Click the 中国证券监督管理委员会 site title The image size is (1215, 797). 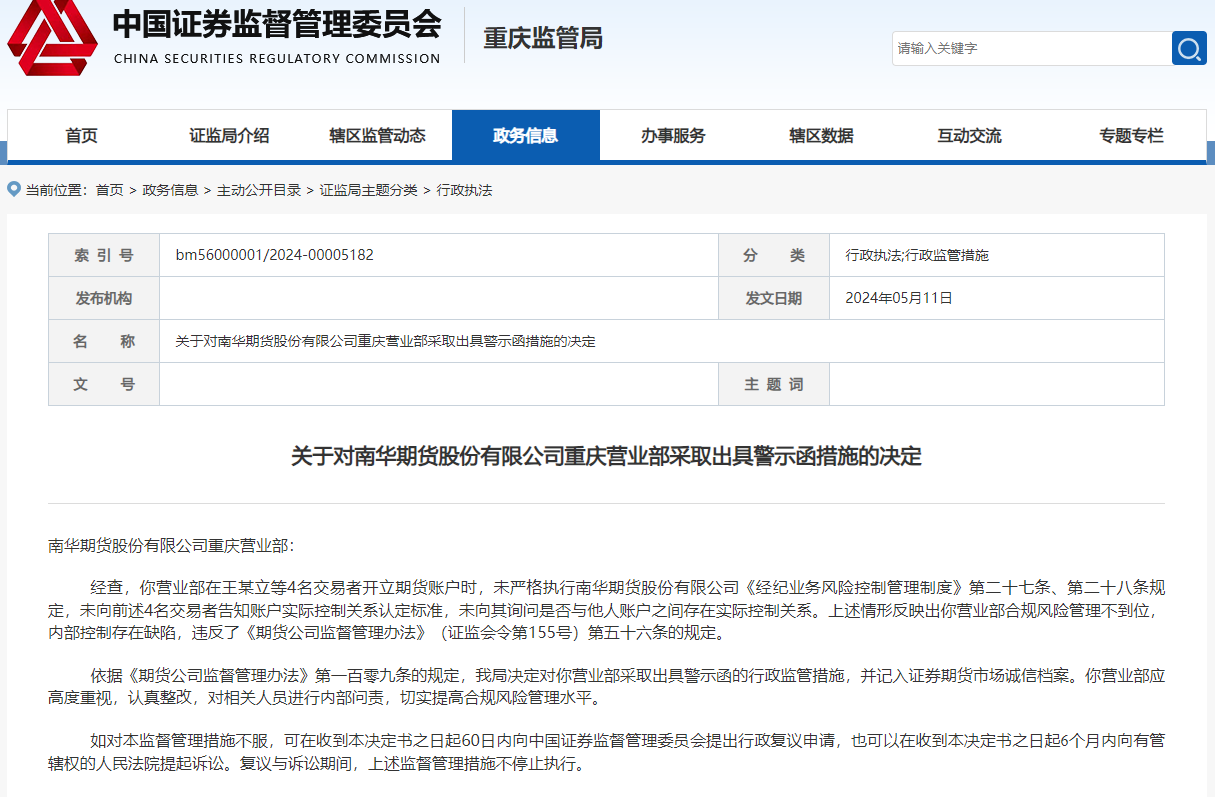click(277, 24)
